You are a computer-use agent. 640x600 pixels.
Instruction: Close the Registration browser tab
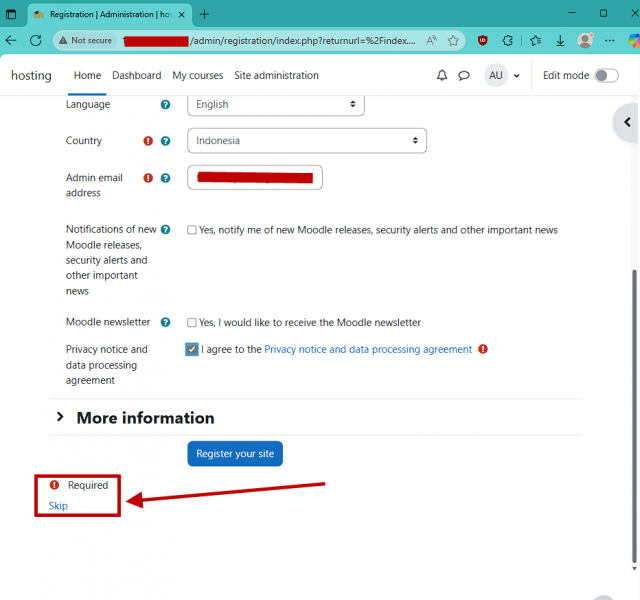point(182,15)
